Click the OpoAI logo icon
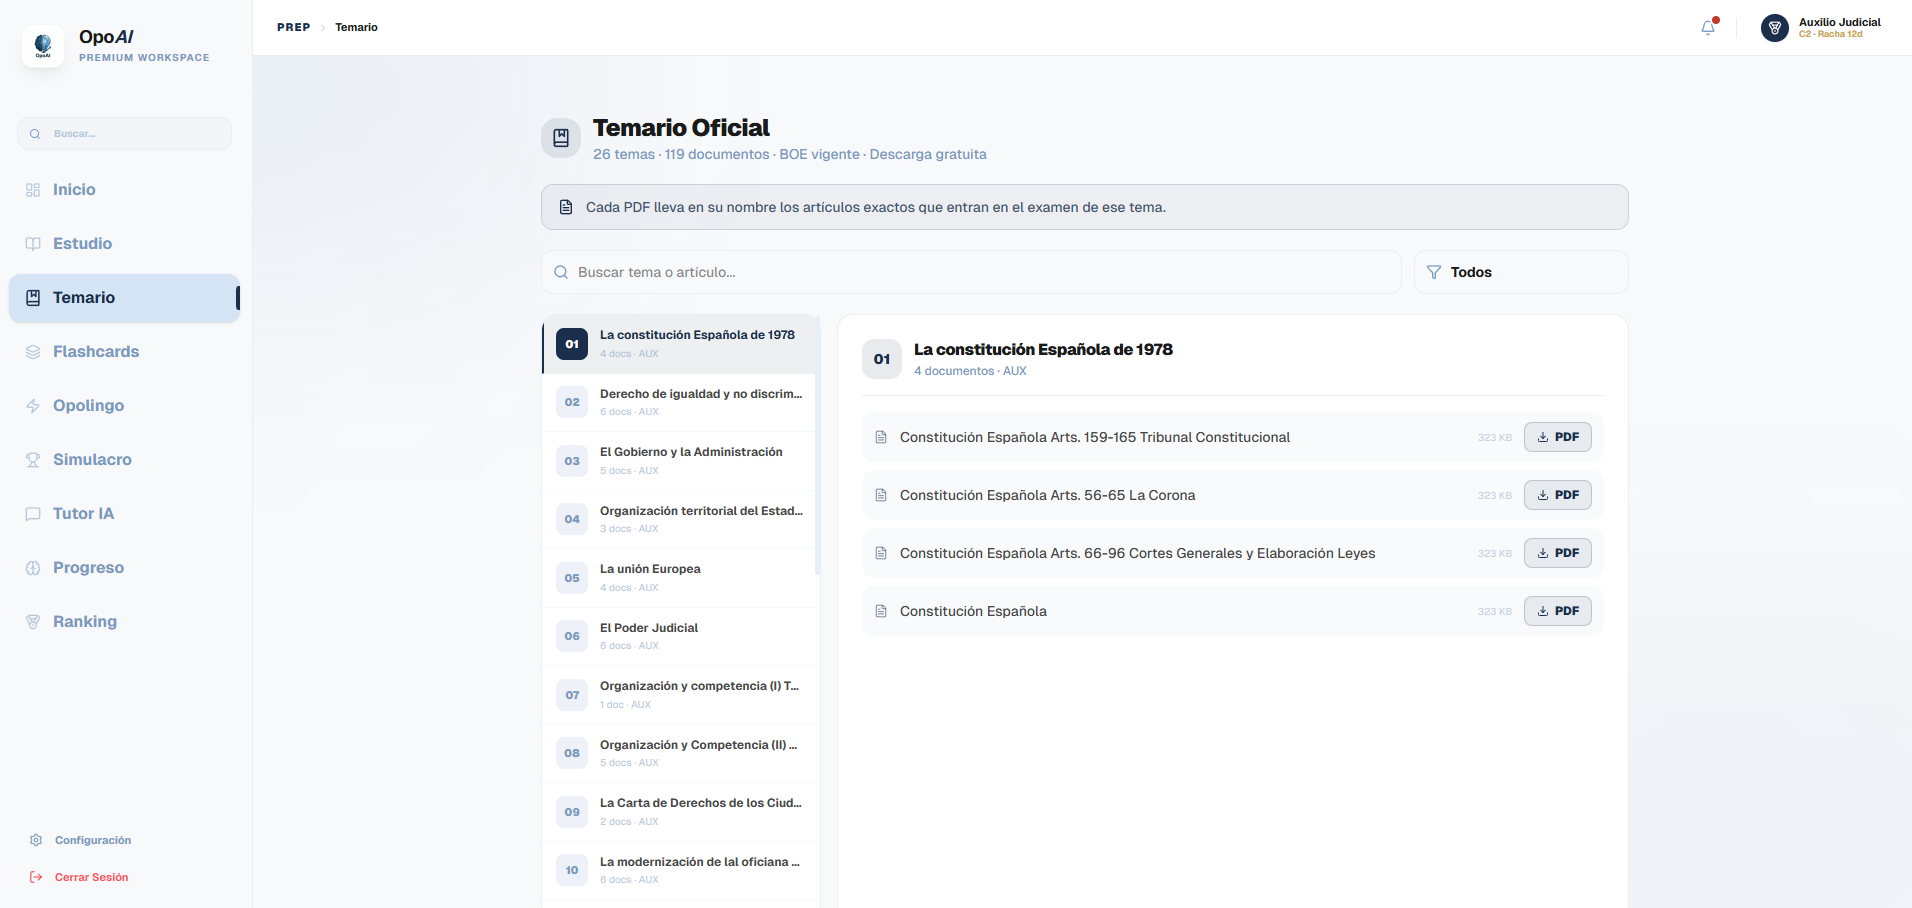Viewport: 1912px width, 908px height. 42,45
